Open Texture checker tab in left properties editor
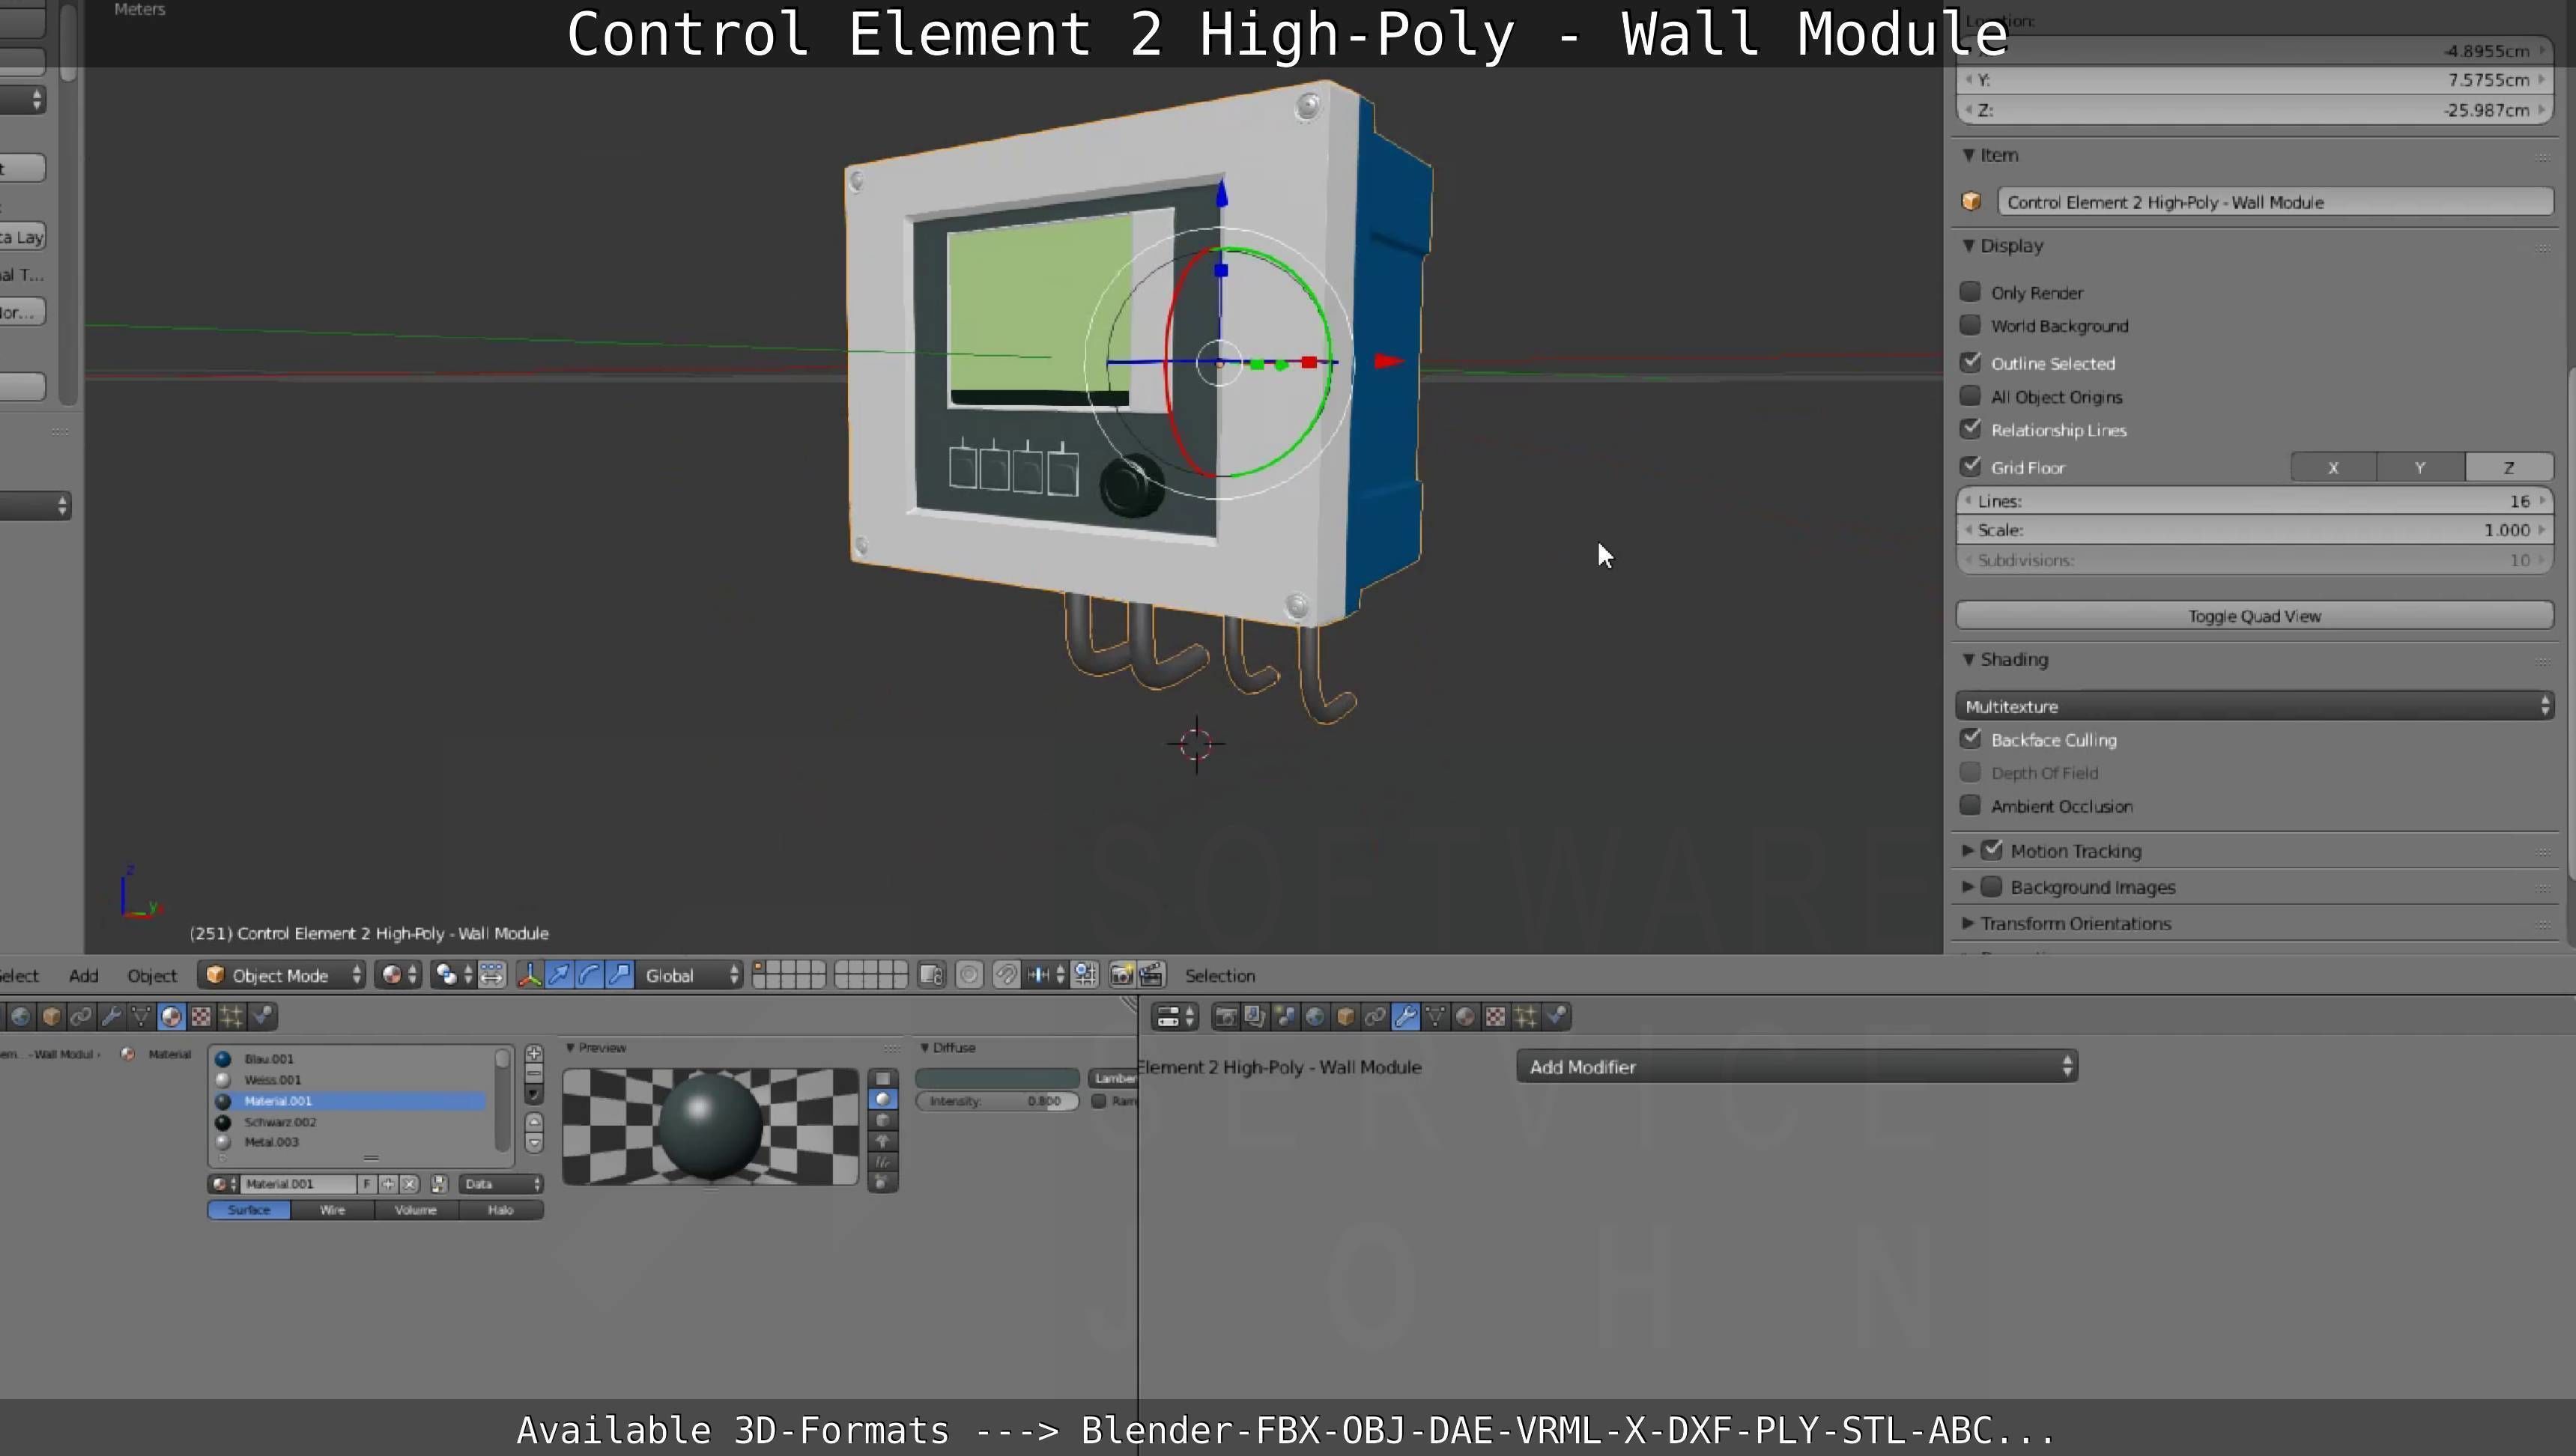The width and height of the screenshot is (2576, 1456). 201,1017
